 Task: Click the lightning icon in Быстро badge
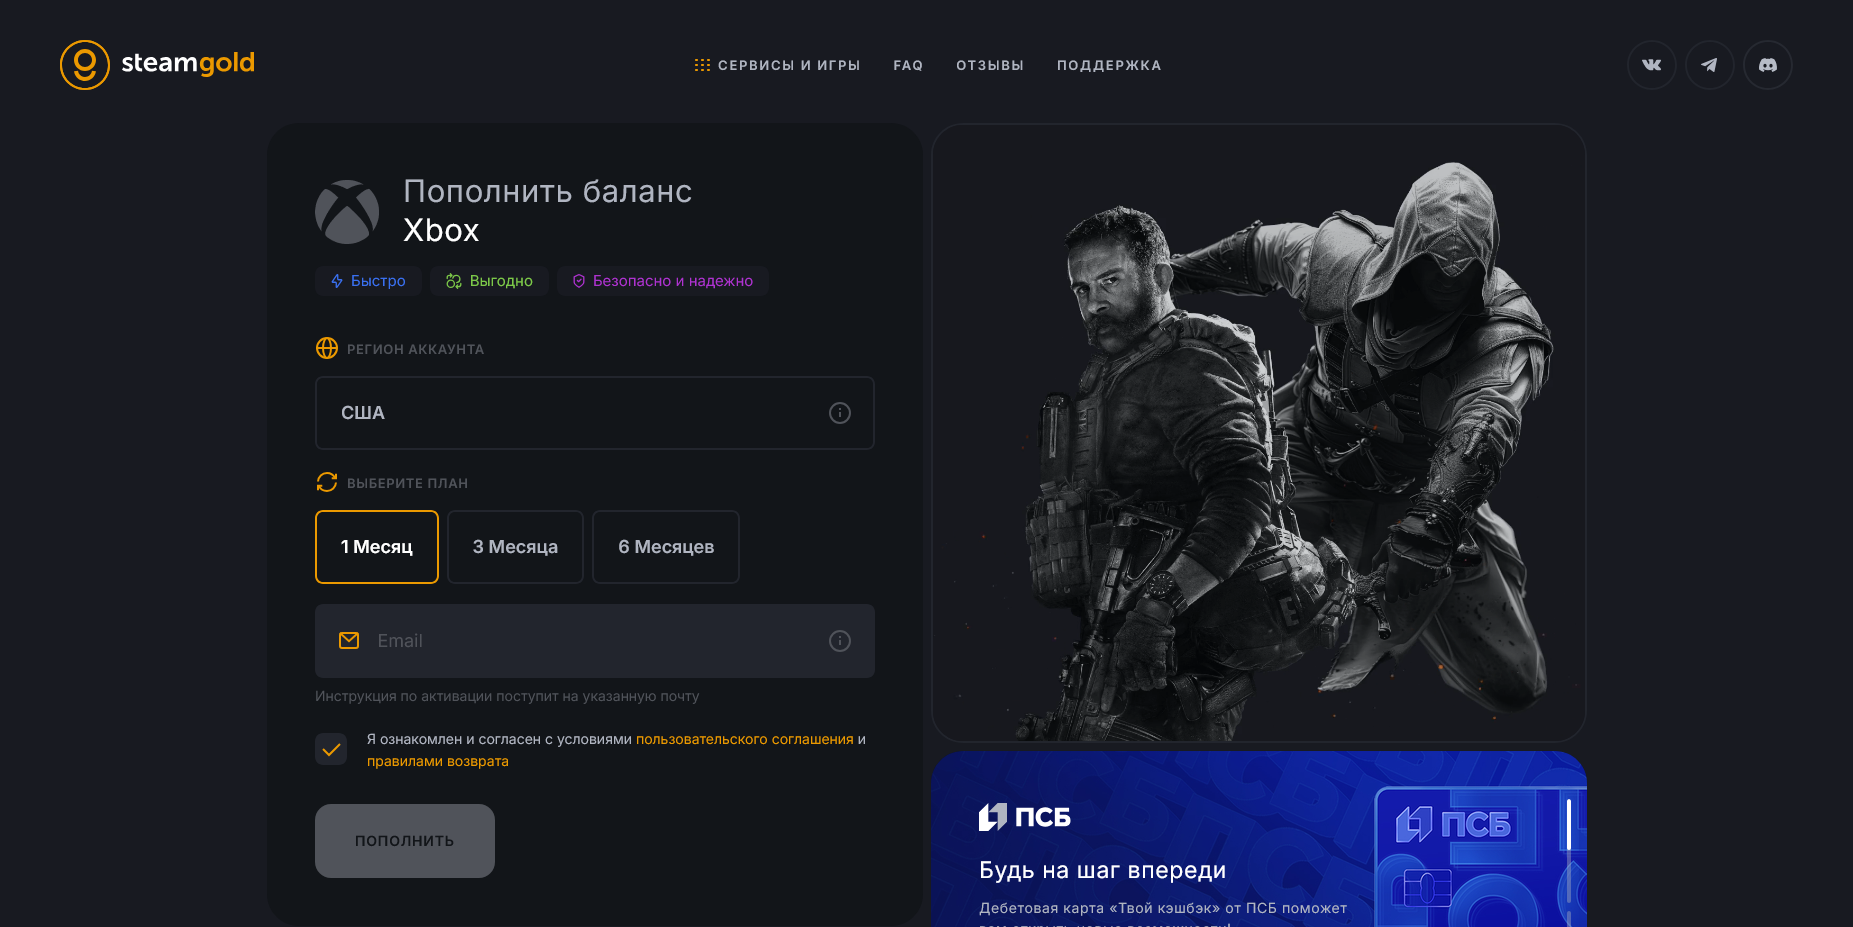coord(337,281)
